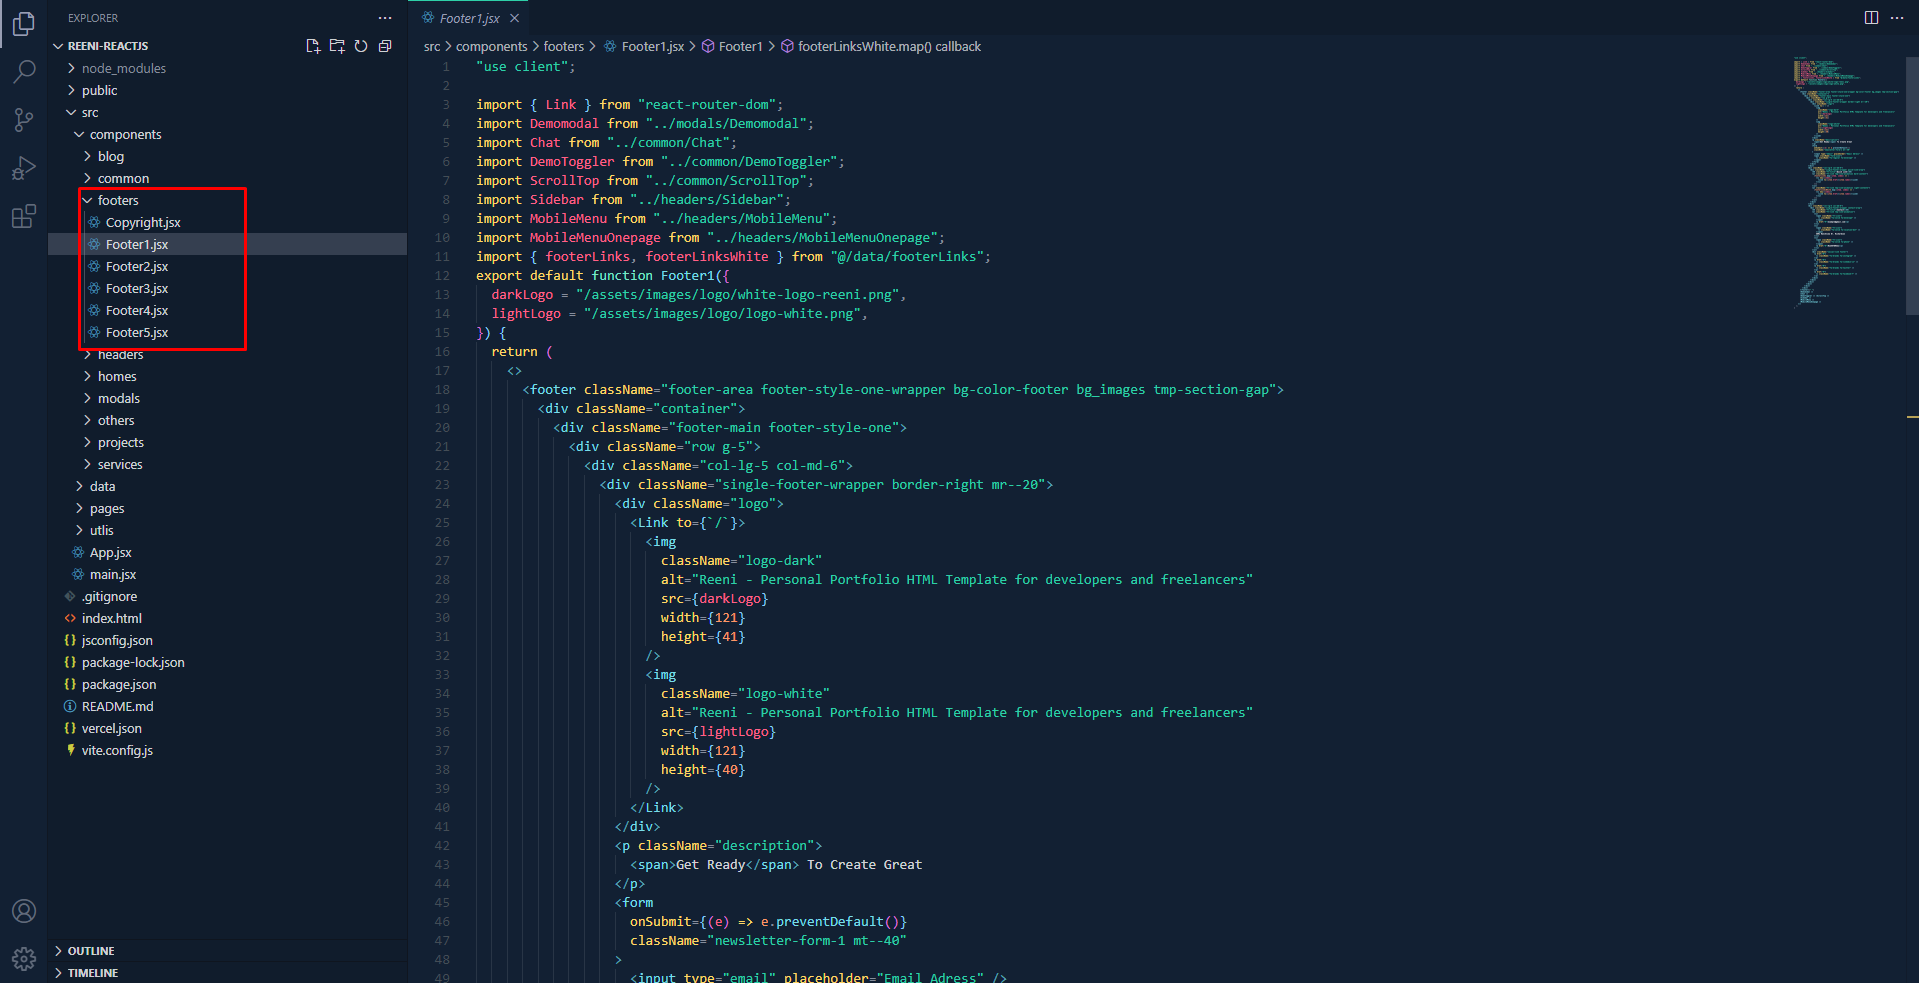Click the code minimap preview
This screenshot has width=1919, height=983.
click(x=1845, y=180)
